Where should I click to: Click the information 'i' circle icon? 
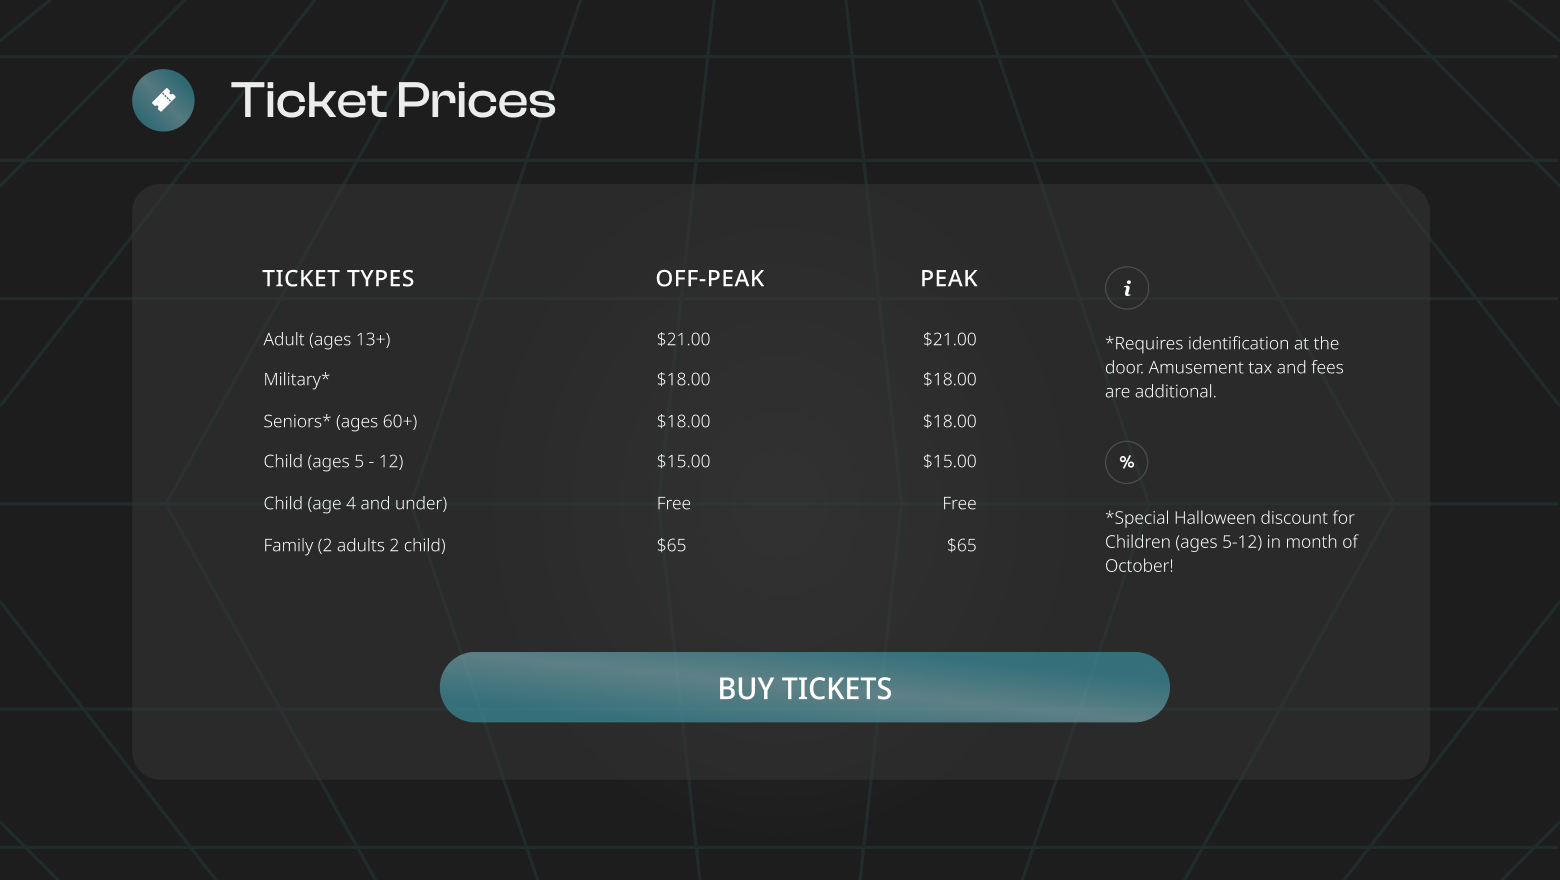coord(1127,288)
